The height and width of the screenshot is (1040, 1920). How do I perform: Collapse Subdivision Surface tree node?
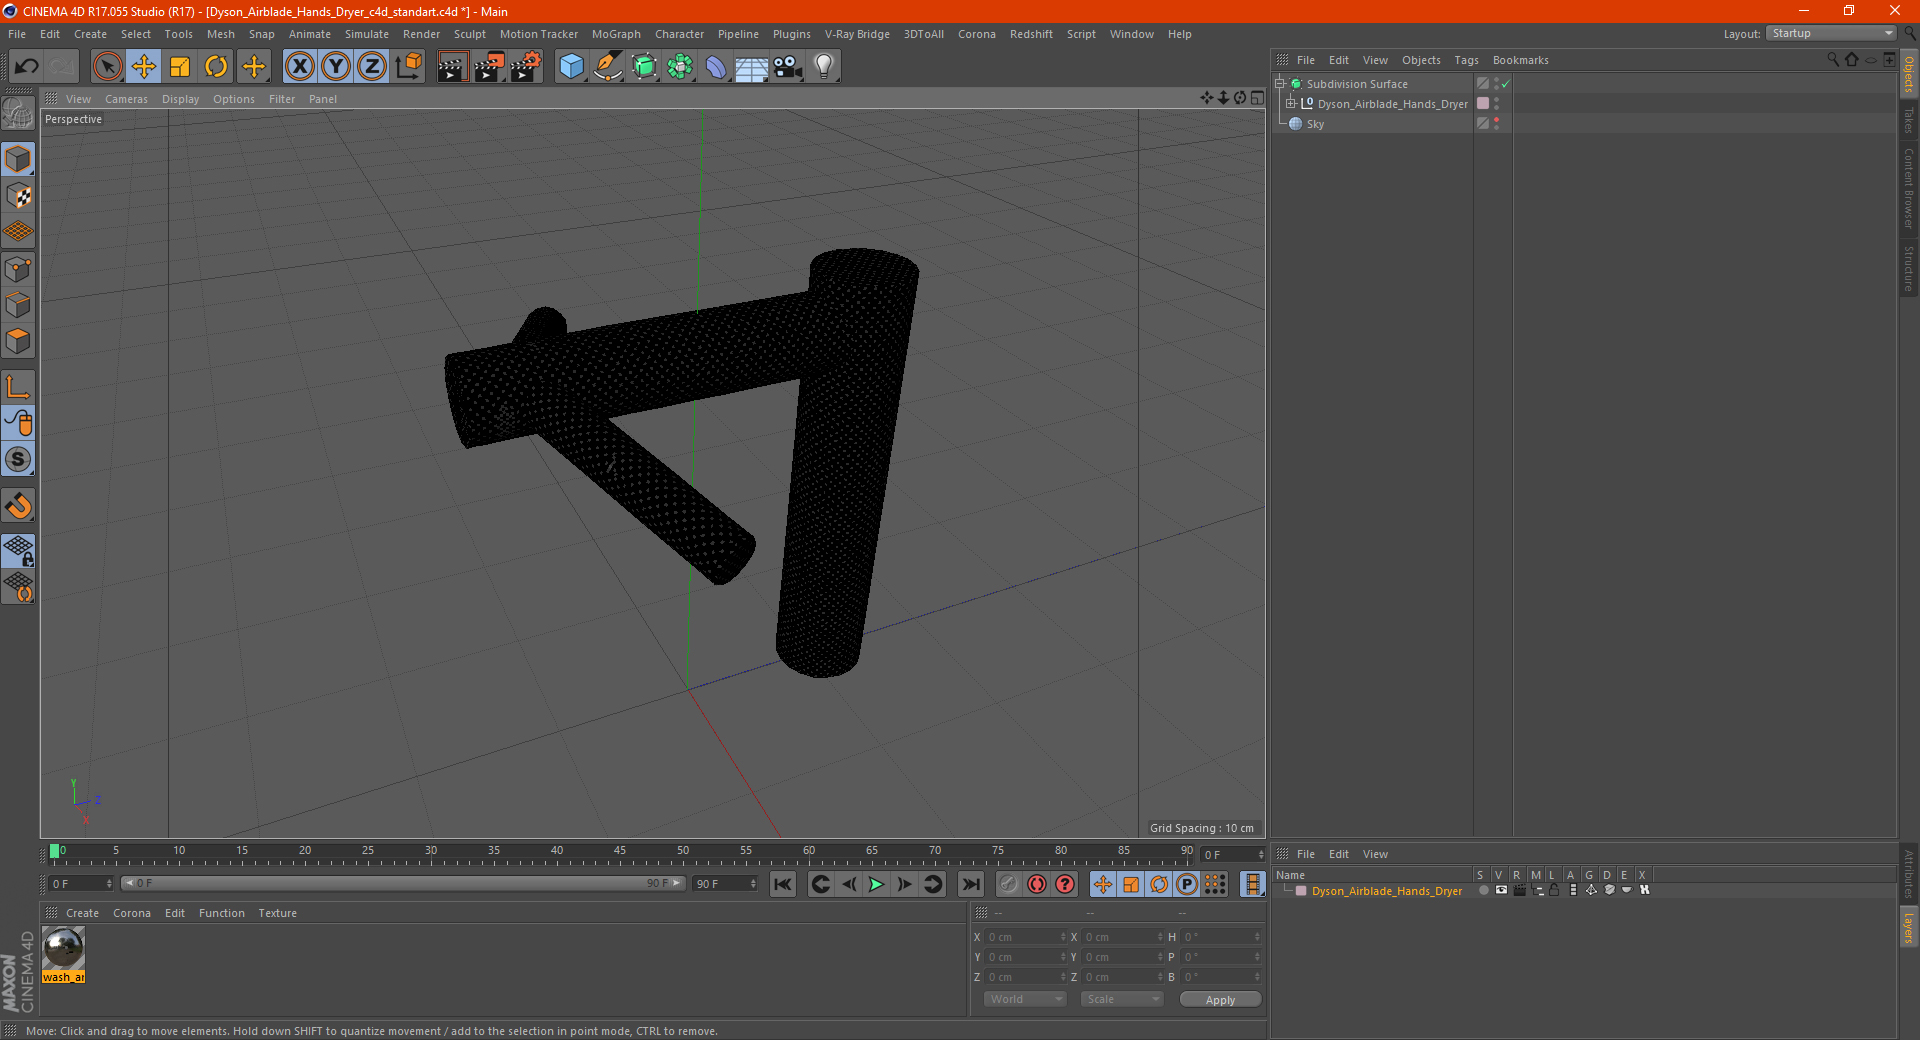(1280, 84)
